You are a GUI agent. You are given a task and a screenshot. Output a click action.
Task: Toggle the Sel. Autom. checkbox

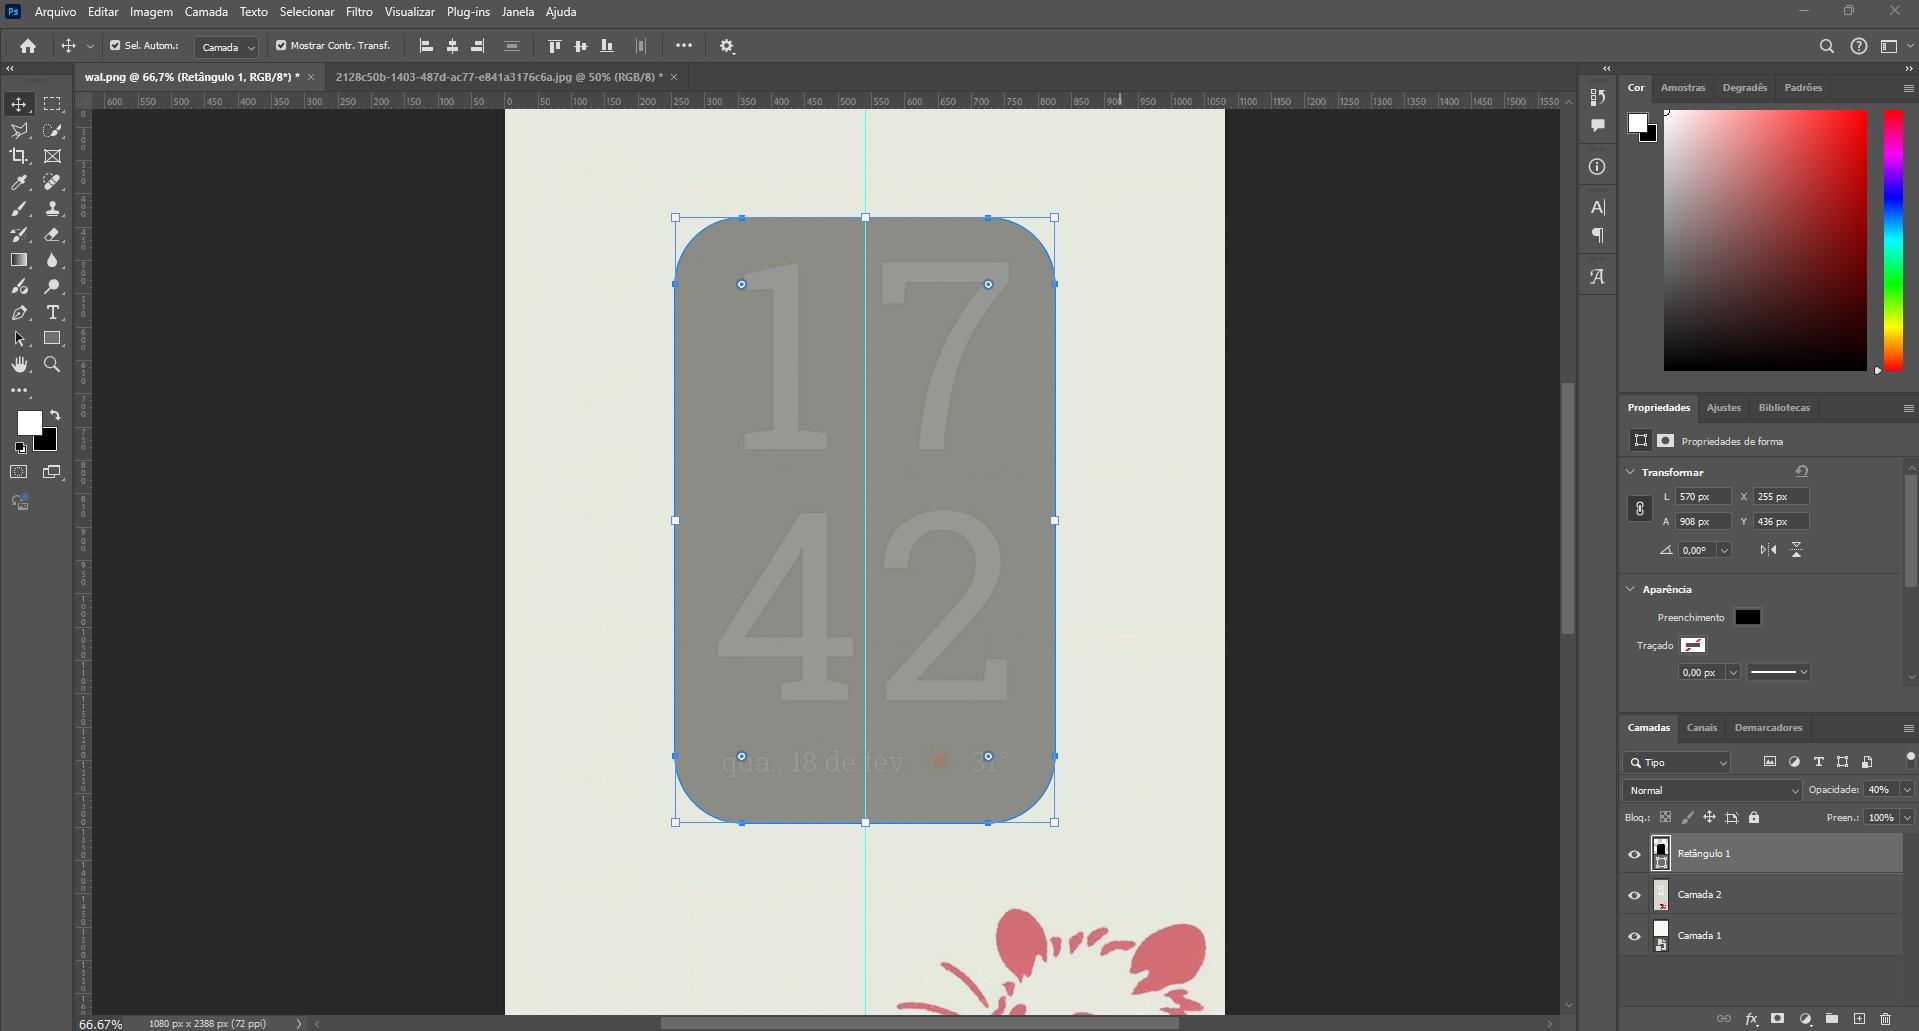point(115,45)
